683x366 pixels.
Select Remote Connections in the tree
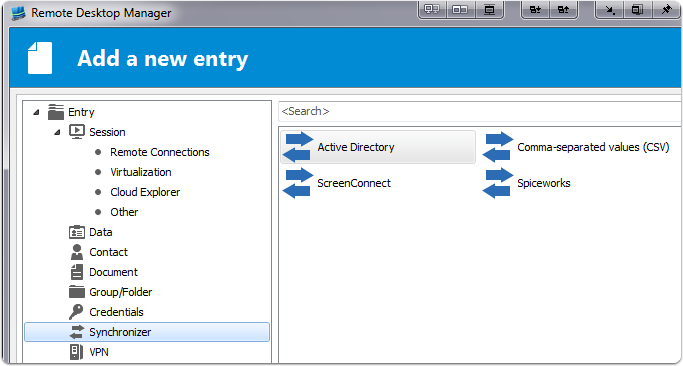tap(159, 152)
